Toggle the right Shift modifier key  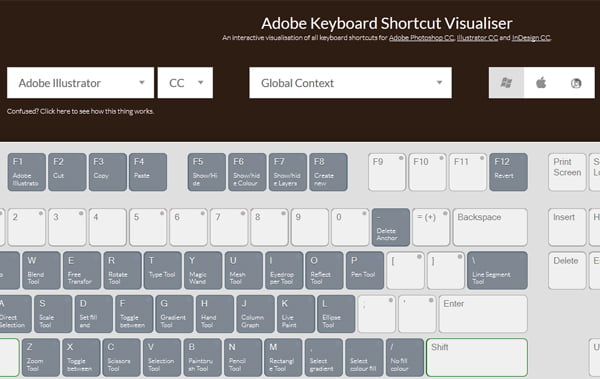(477, 357)
